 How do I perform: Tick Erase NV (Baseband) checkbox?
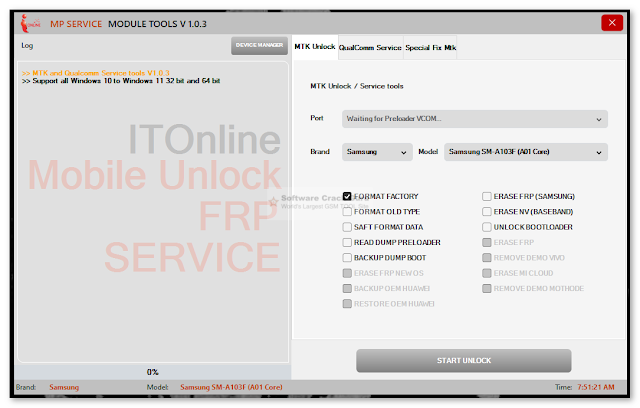(487, 212)
